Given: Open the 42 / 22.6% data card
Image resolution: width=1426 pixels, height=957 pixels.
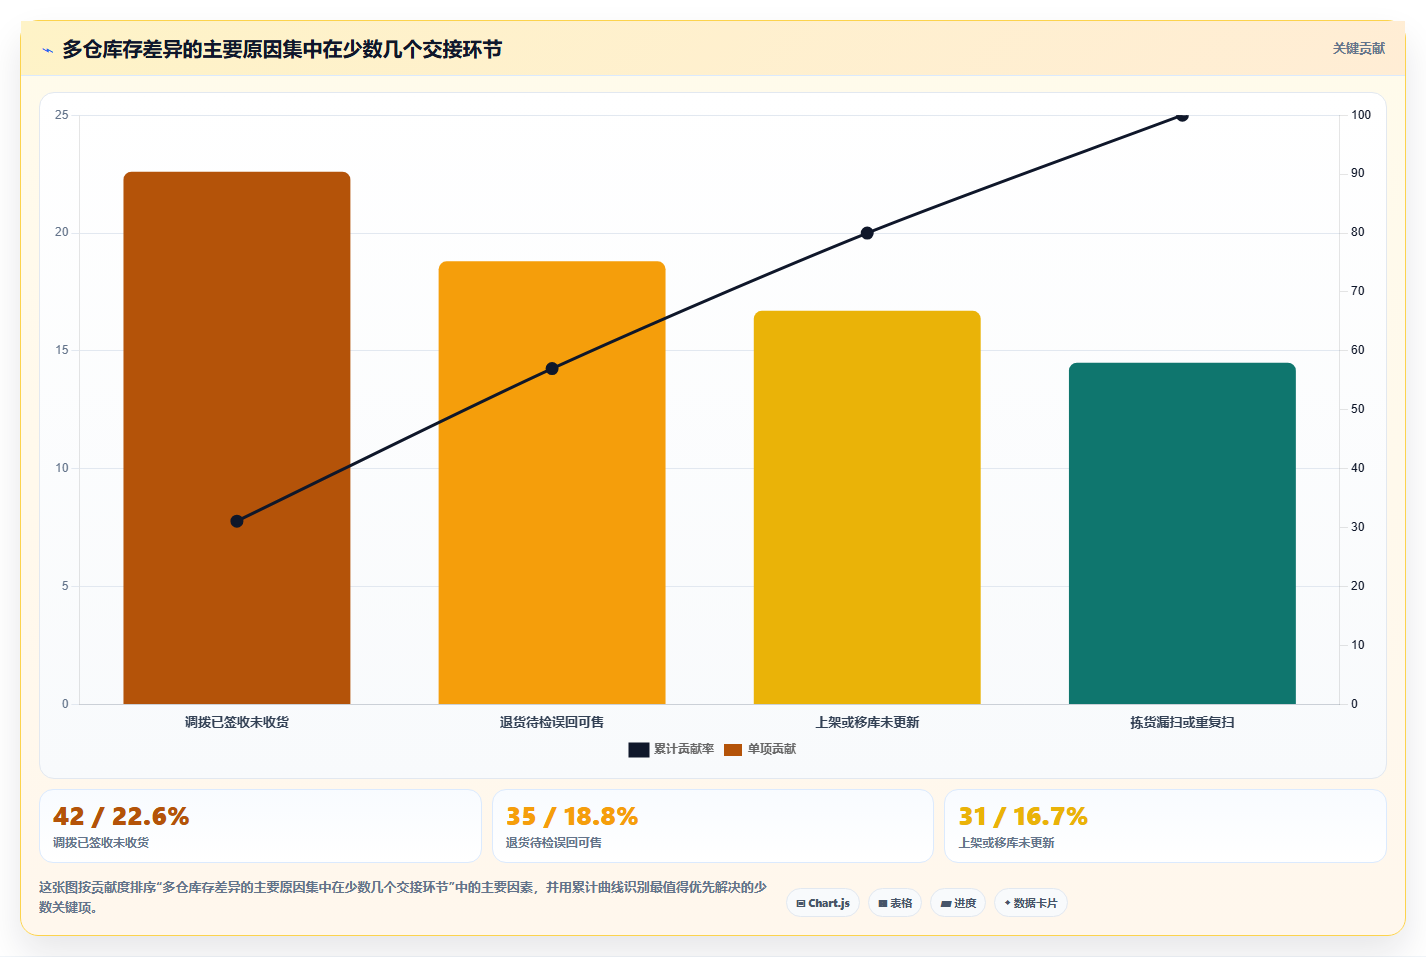Looking at the screenshot, I should 260,826.
